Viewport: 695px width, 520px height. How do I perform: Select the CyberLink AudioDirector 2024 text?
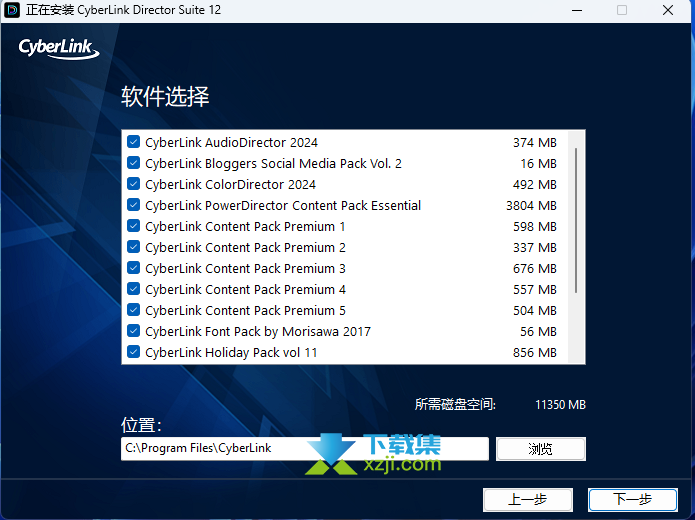231,142
